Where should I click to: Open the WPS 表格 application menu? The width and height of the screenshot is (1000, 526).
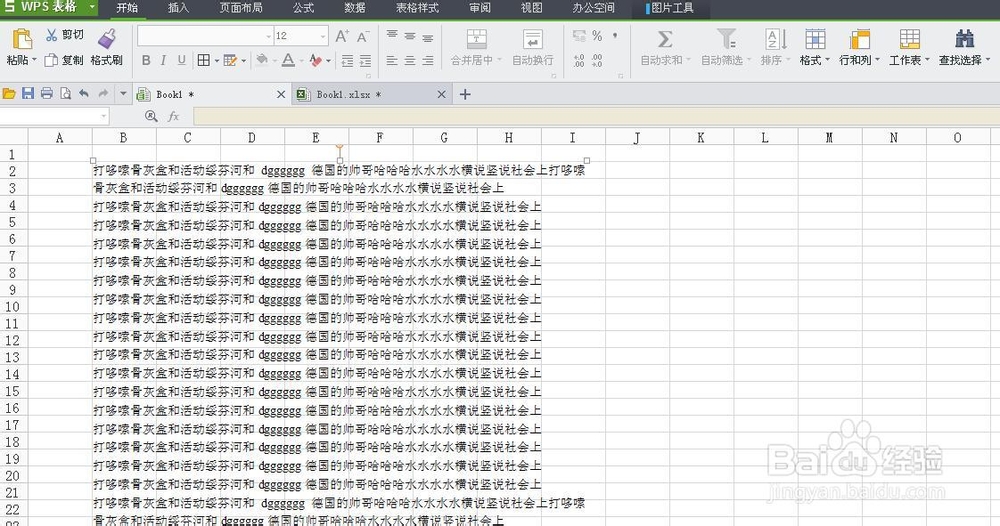[x=48, y=7]
